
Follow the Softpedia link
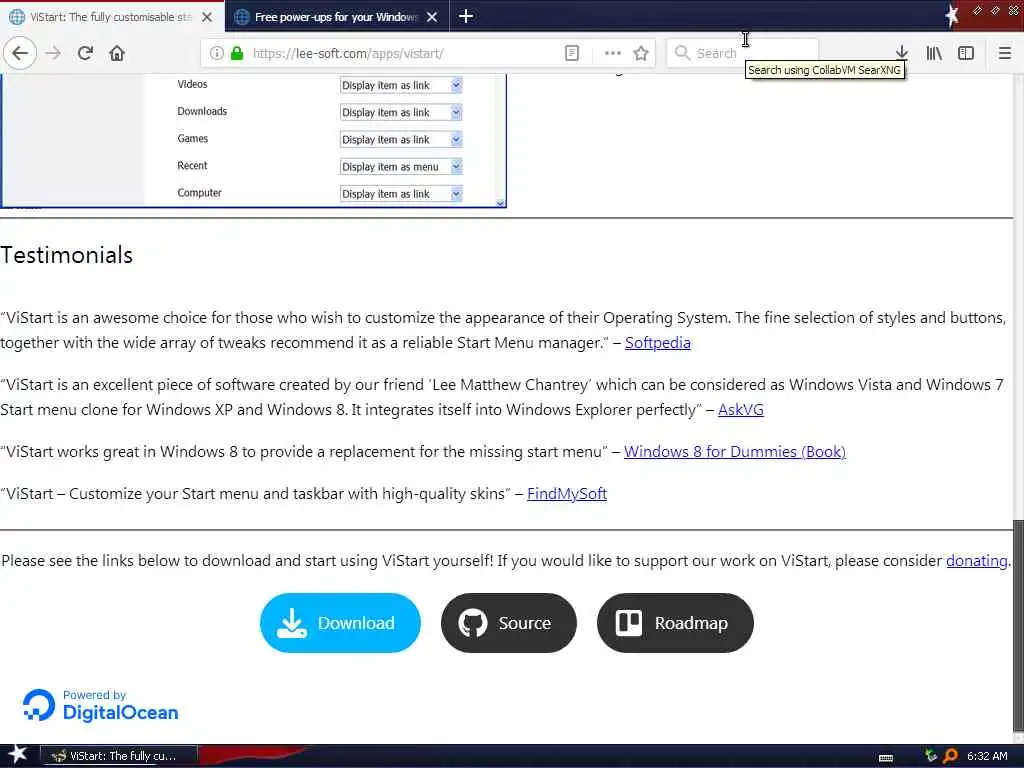pyautogui.click(x=658, y=343)
